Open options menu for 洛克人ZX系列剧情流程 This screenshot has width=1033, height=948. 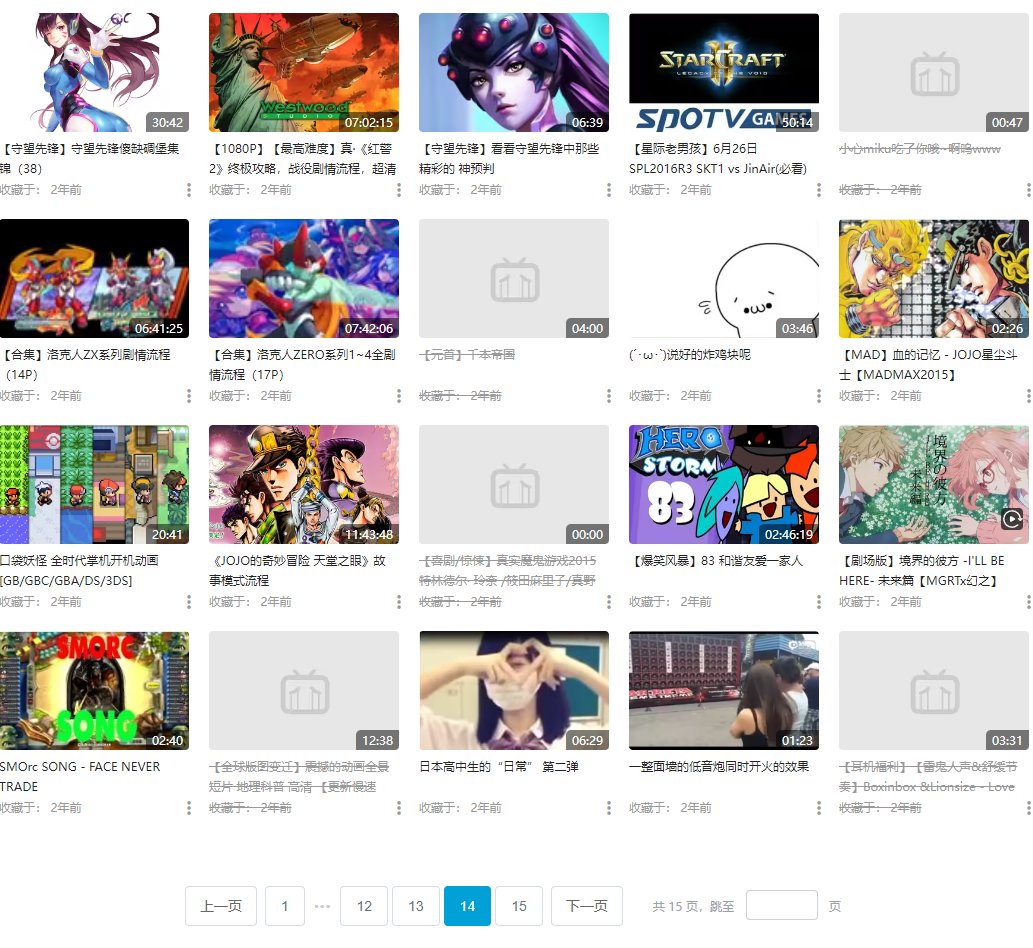click(189, 396)
